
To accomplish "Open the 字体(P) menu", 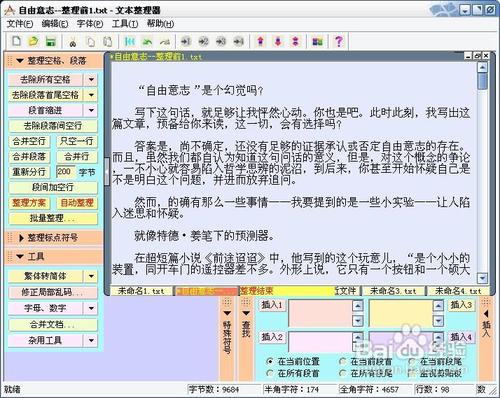I will click(90, 24).
